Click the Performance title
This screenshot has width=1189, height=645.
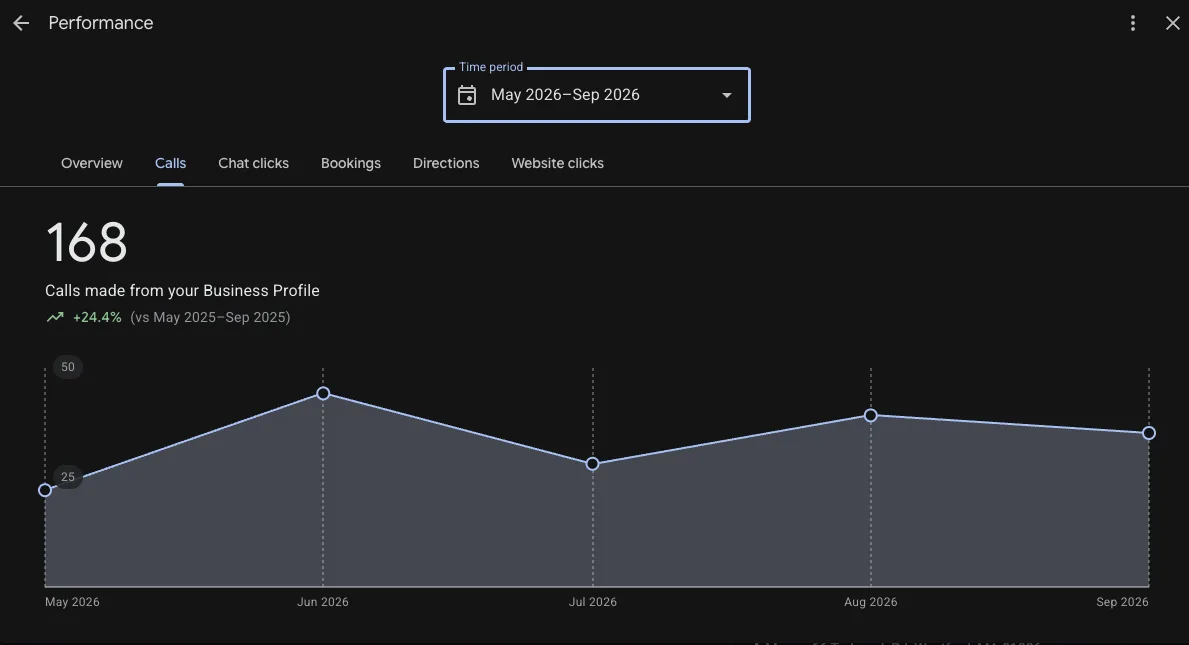coord(101,23)
